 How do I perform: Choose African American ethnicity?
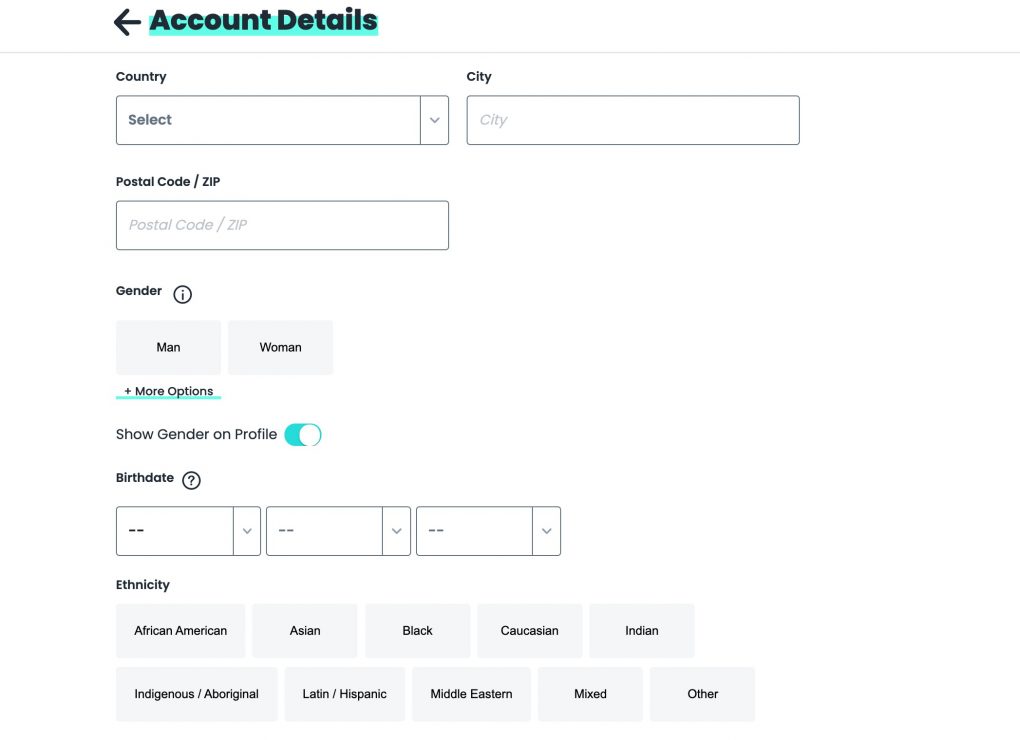180,631
